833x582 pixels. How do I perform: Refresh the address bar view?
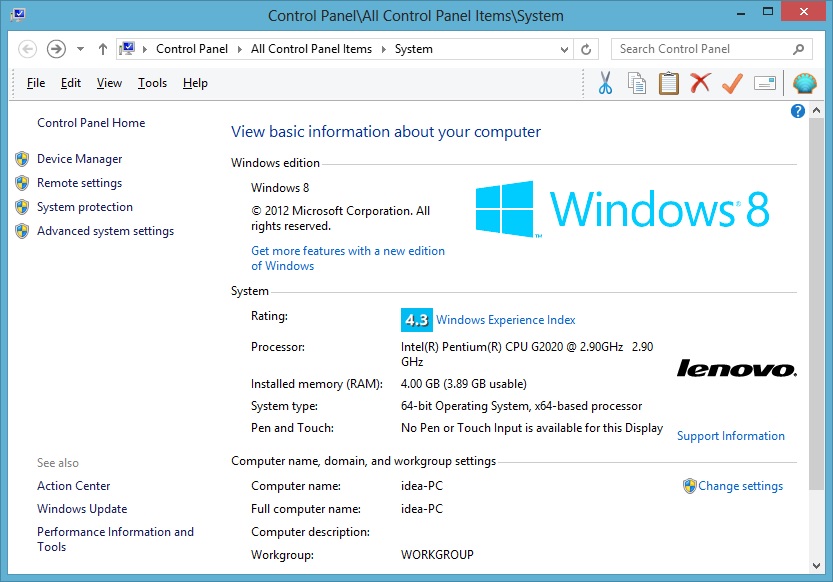[x=587, y=49]
